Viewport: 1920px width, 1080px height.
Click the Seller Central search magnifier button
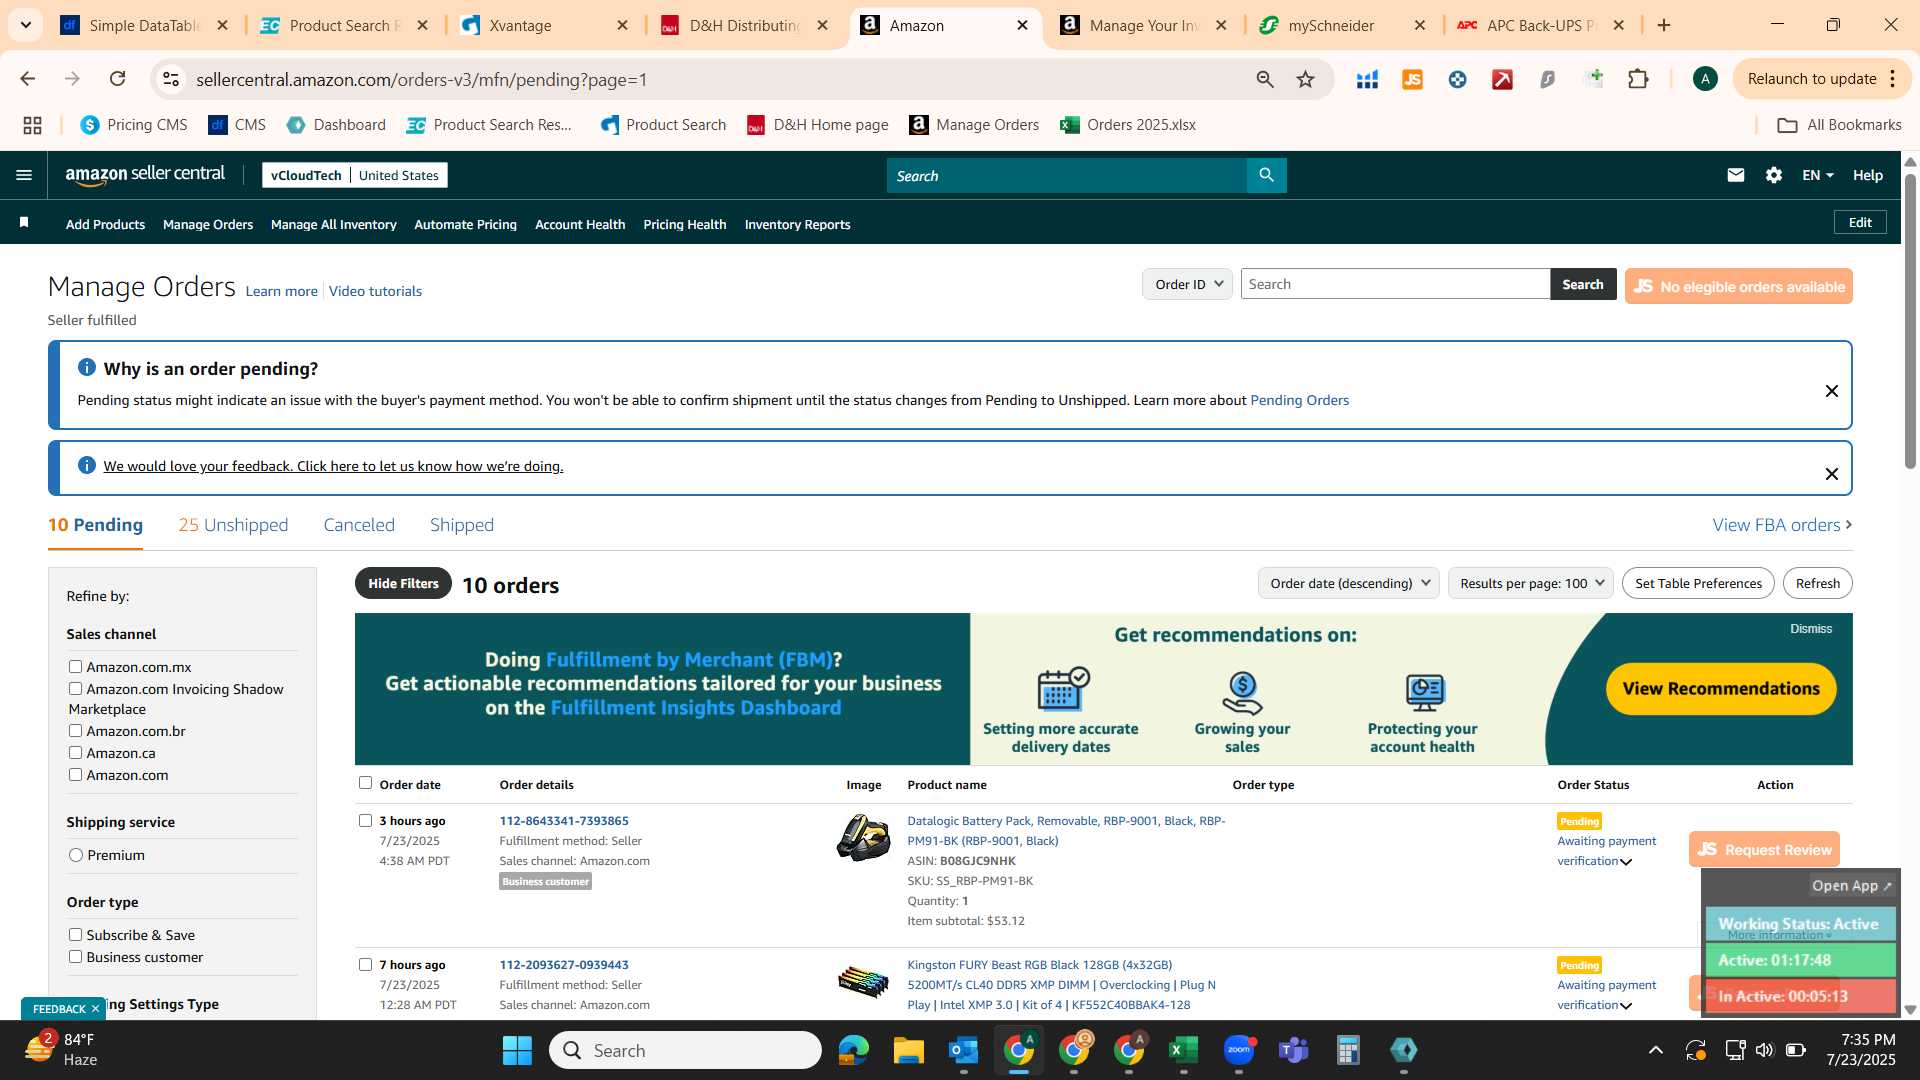point(1266,175)
